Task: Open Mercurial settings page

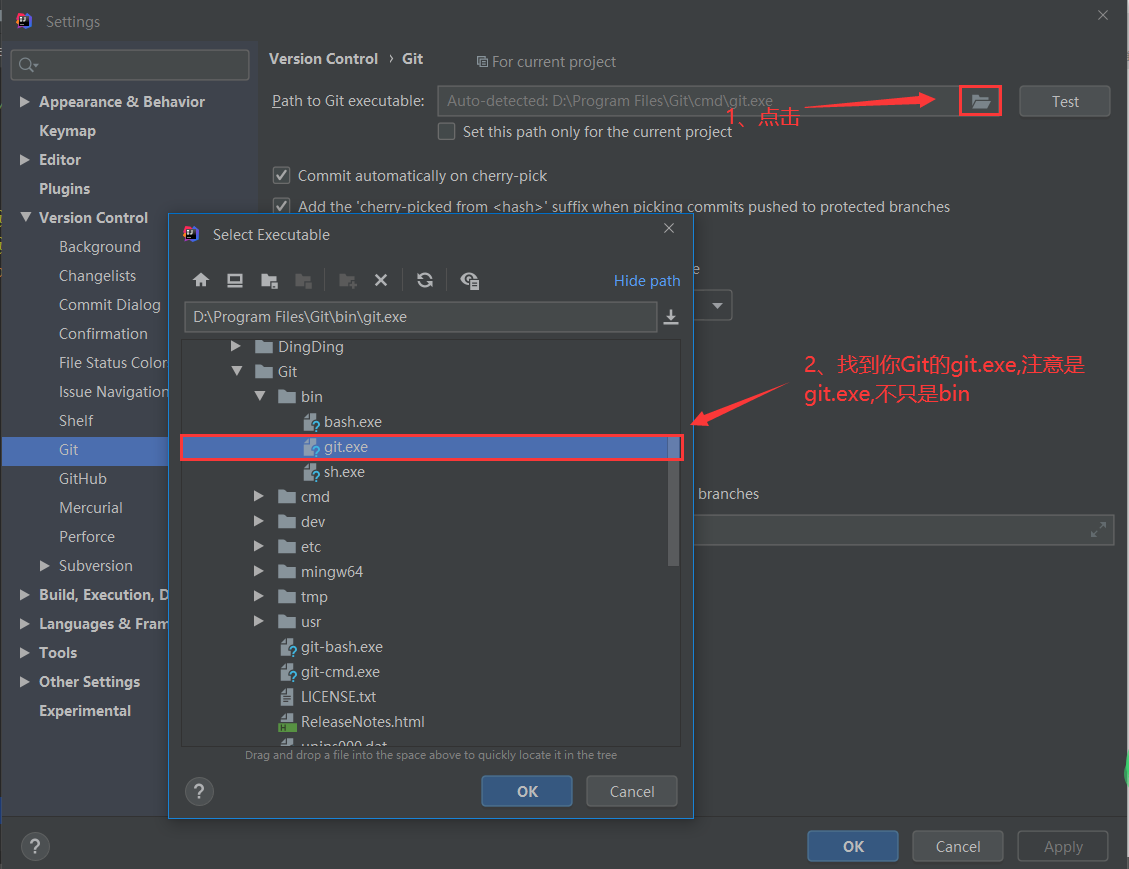Action: (91, 508)
